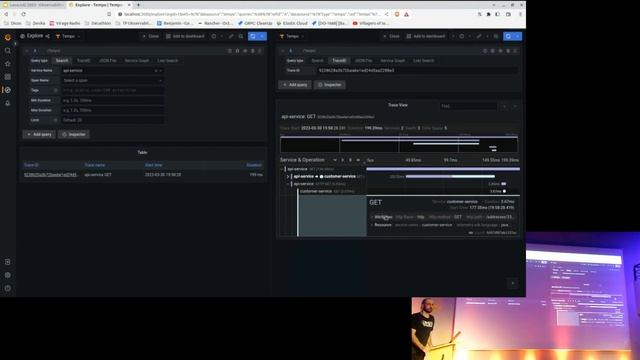Disable the query with eye icon, right pane
Screen dimensions: 640x360
pyautogui.click(x=500, y=51)
